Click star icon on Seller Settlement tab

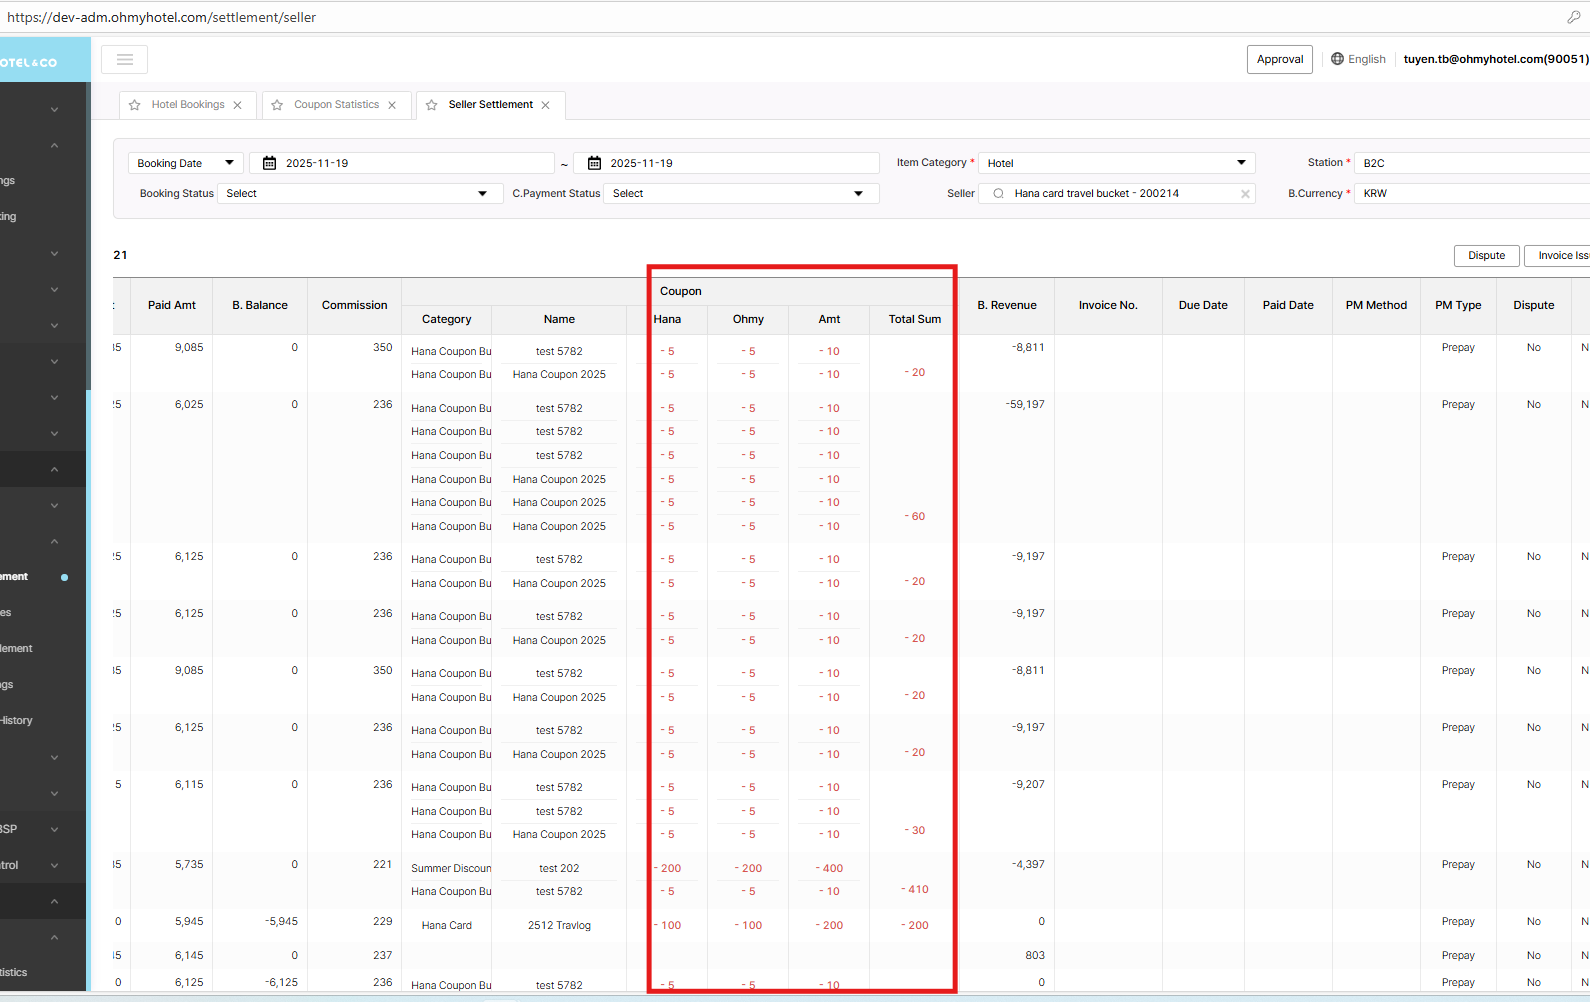click(x=432, y=105)
